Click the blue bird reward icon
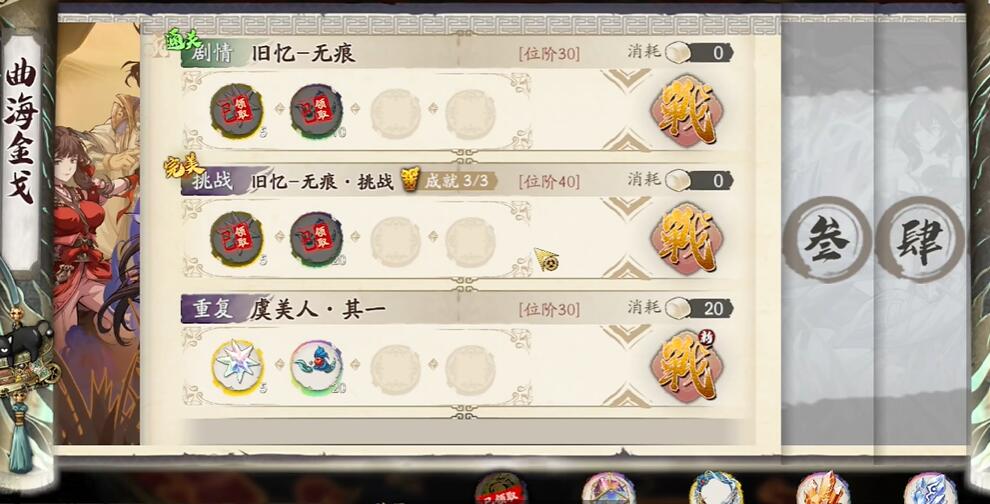The image size is (990, 504). pos(317,367)
